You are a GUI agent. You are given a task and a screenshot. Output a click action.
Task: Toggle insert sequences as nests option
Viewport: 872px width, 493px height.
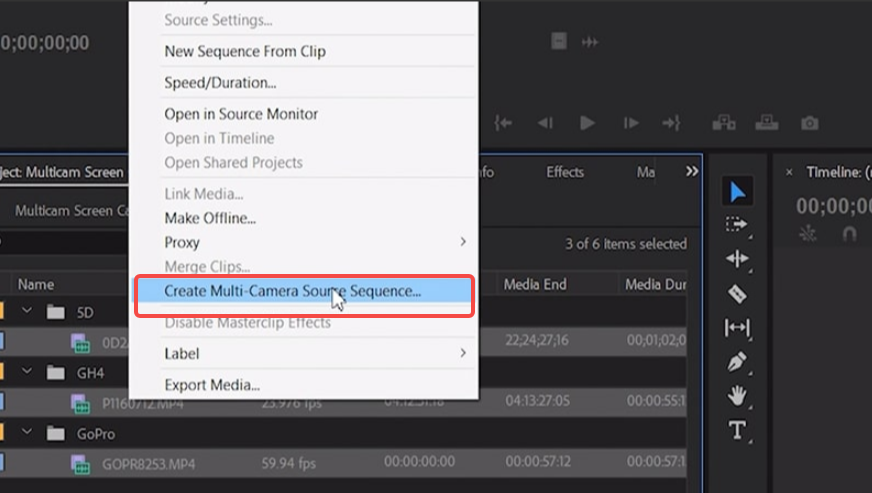[808, 233]
